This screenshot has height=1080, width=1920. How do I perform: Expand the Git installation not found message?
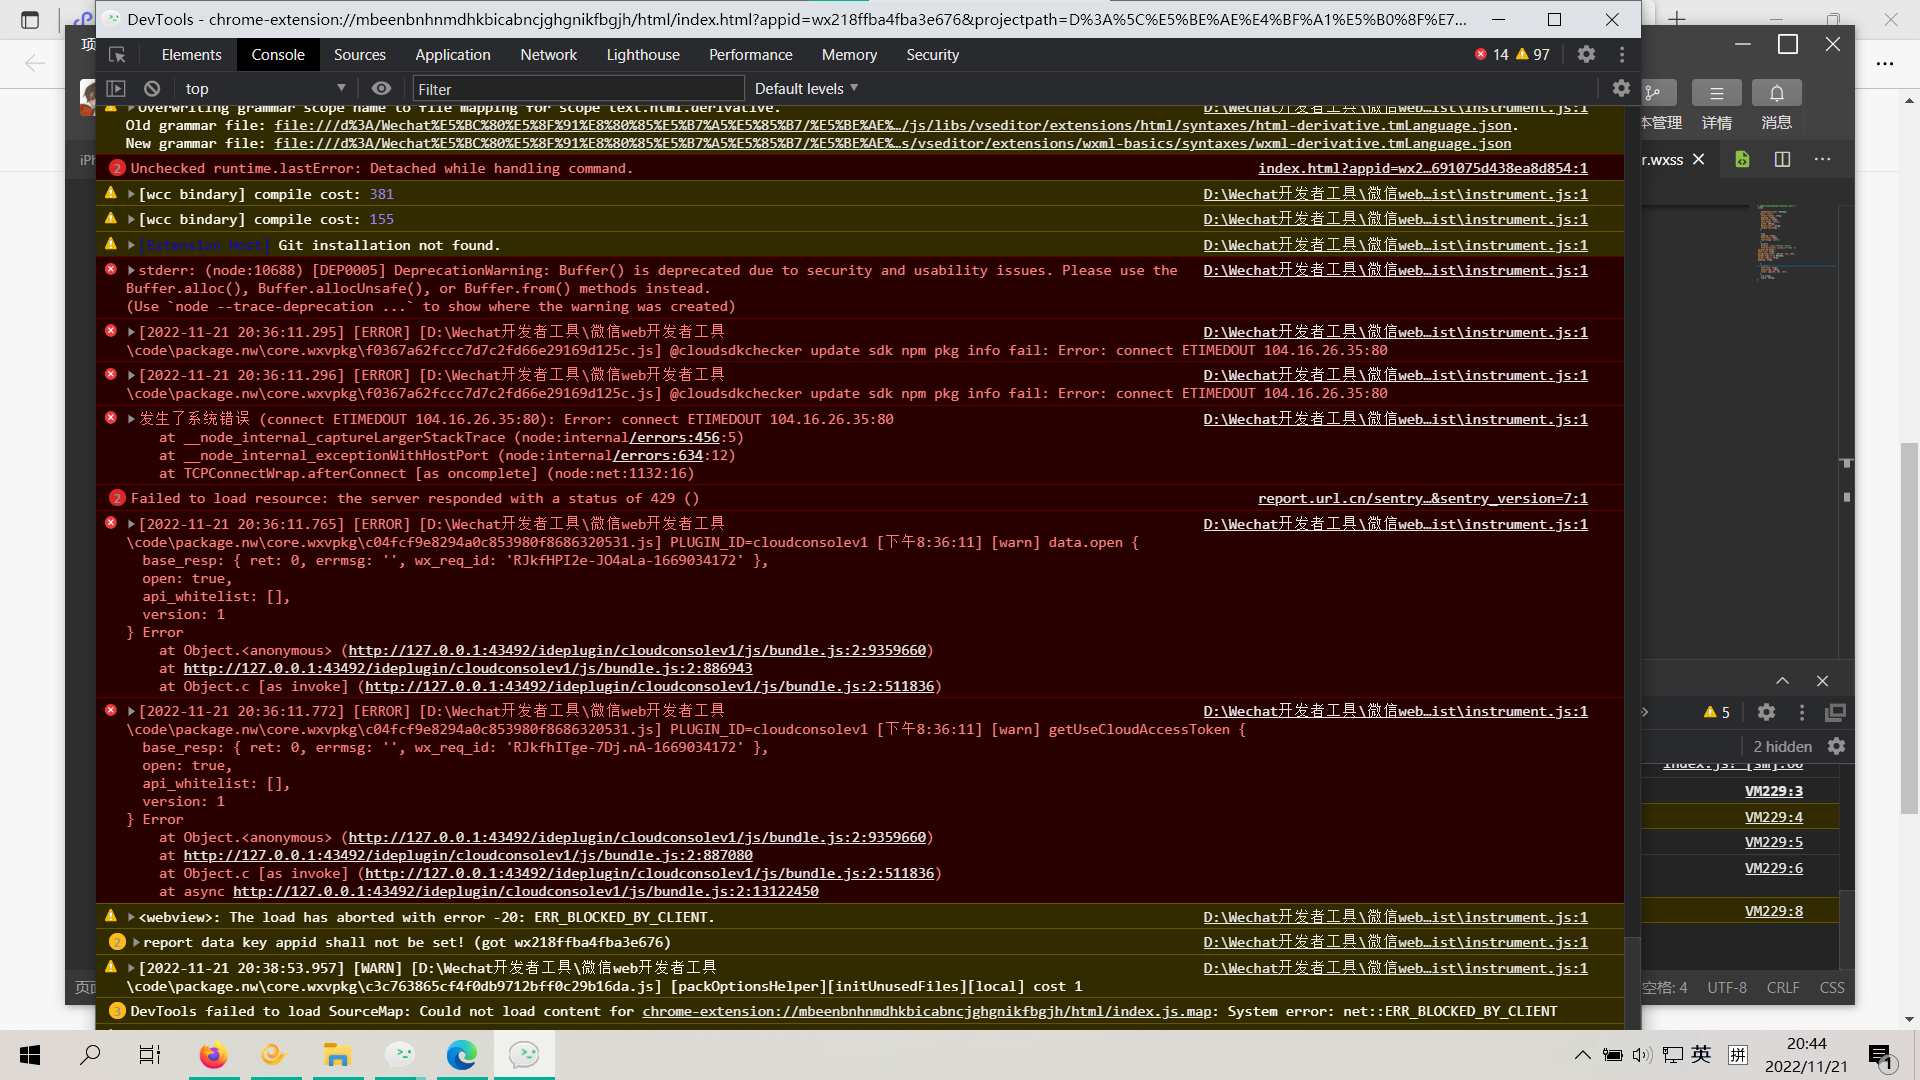pos(131,245)
